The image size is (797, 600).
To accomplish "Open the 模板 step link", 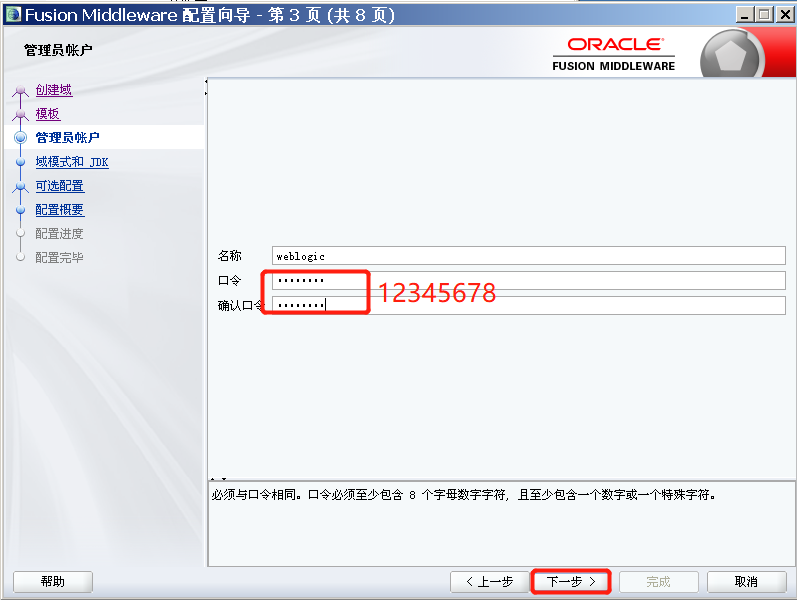I will [48, 114].
